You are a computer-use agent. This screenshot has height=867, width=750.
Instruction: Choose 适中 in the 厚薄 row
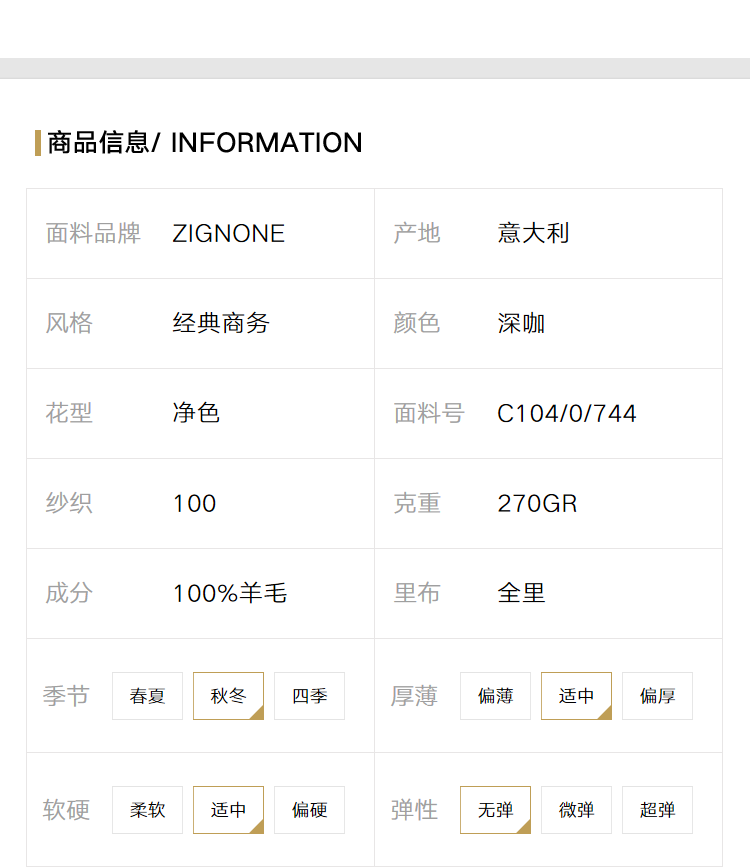point(576,696)
